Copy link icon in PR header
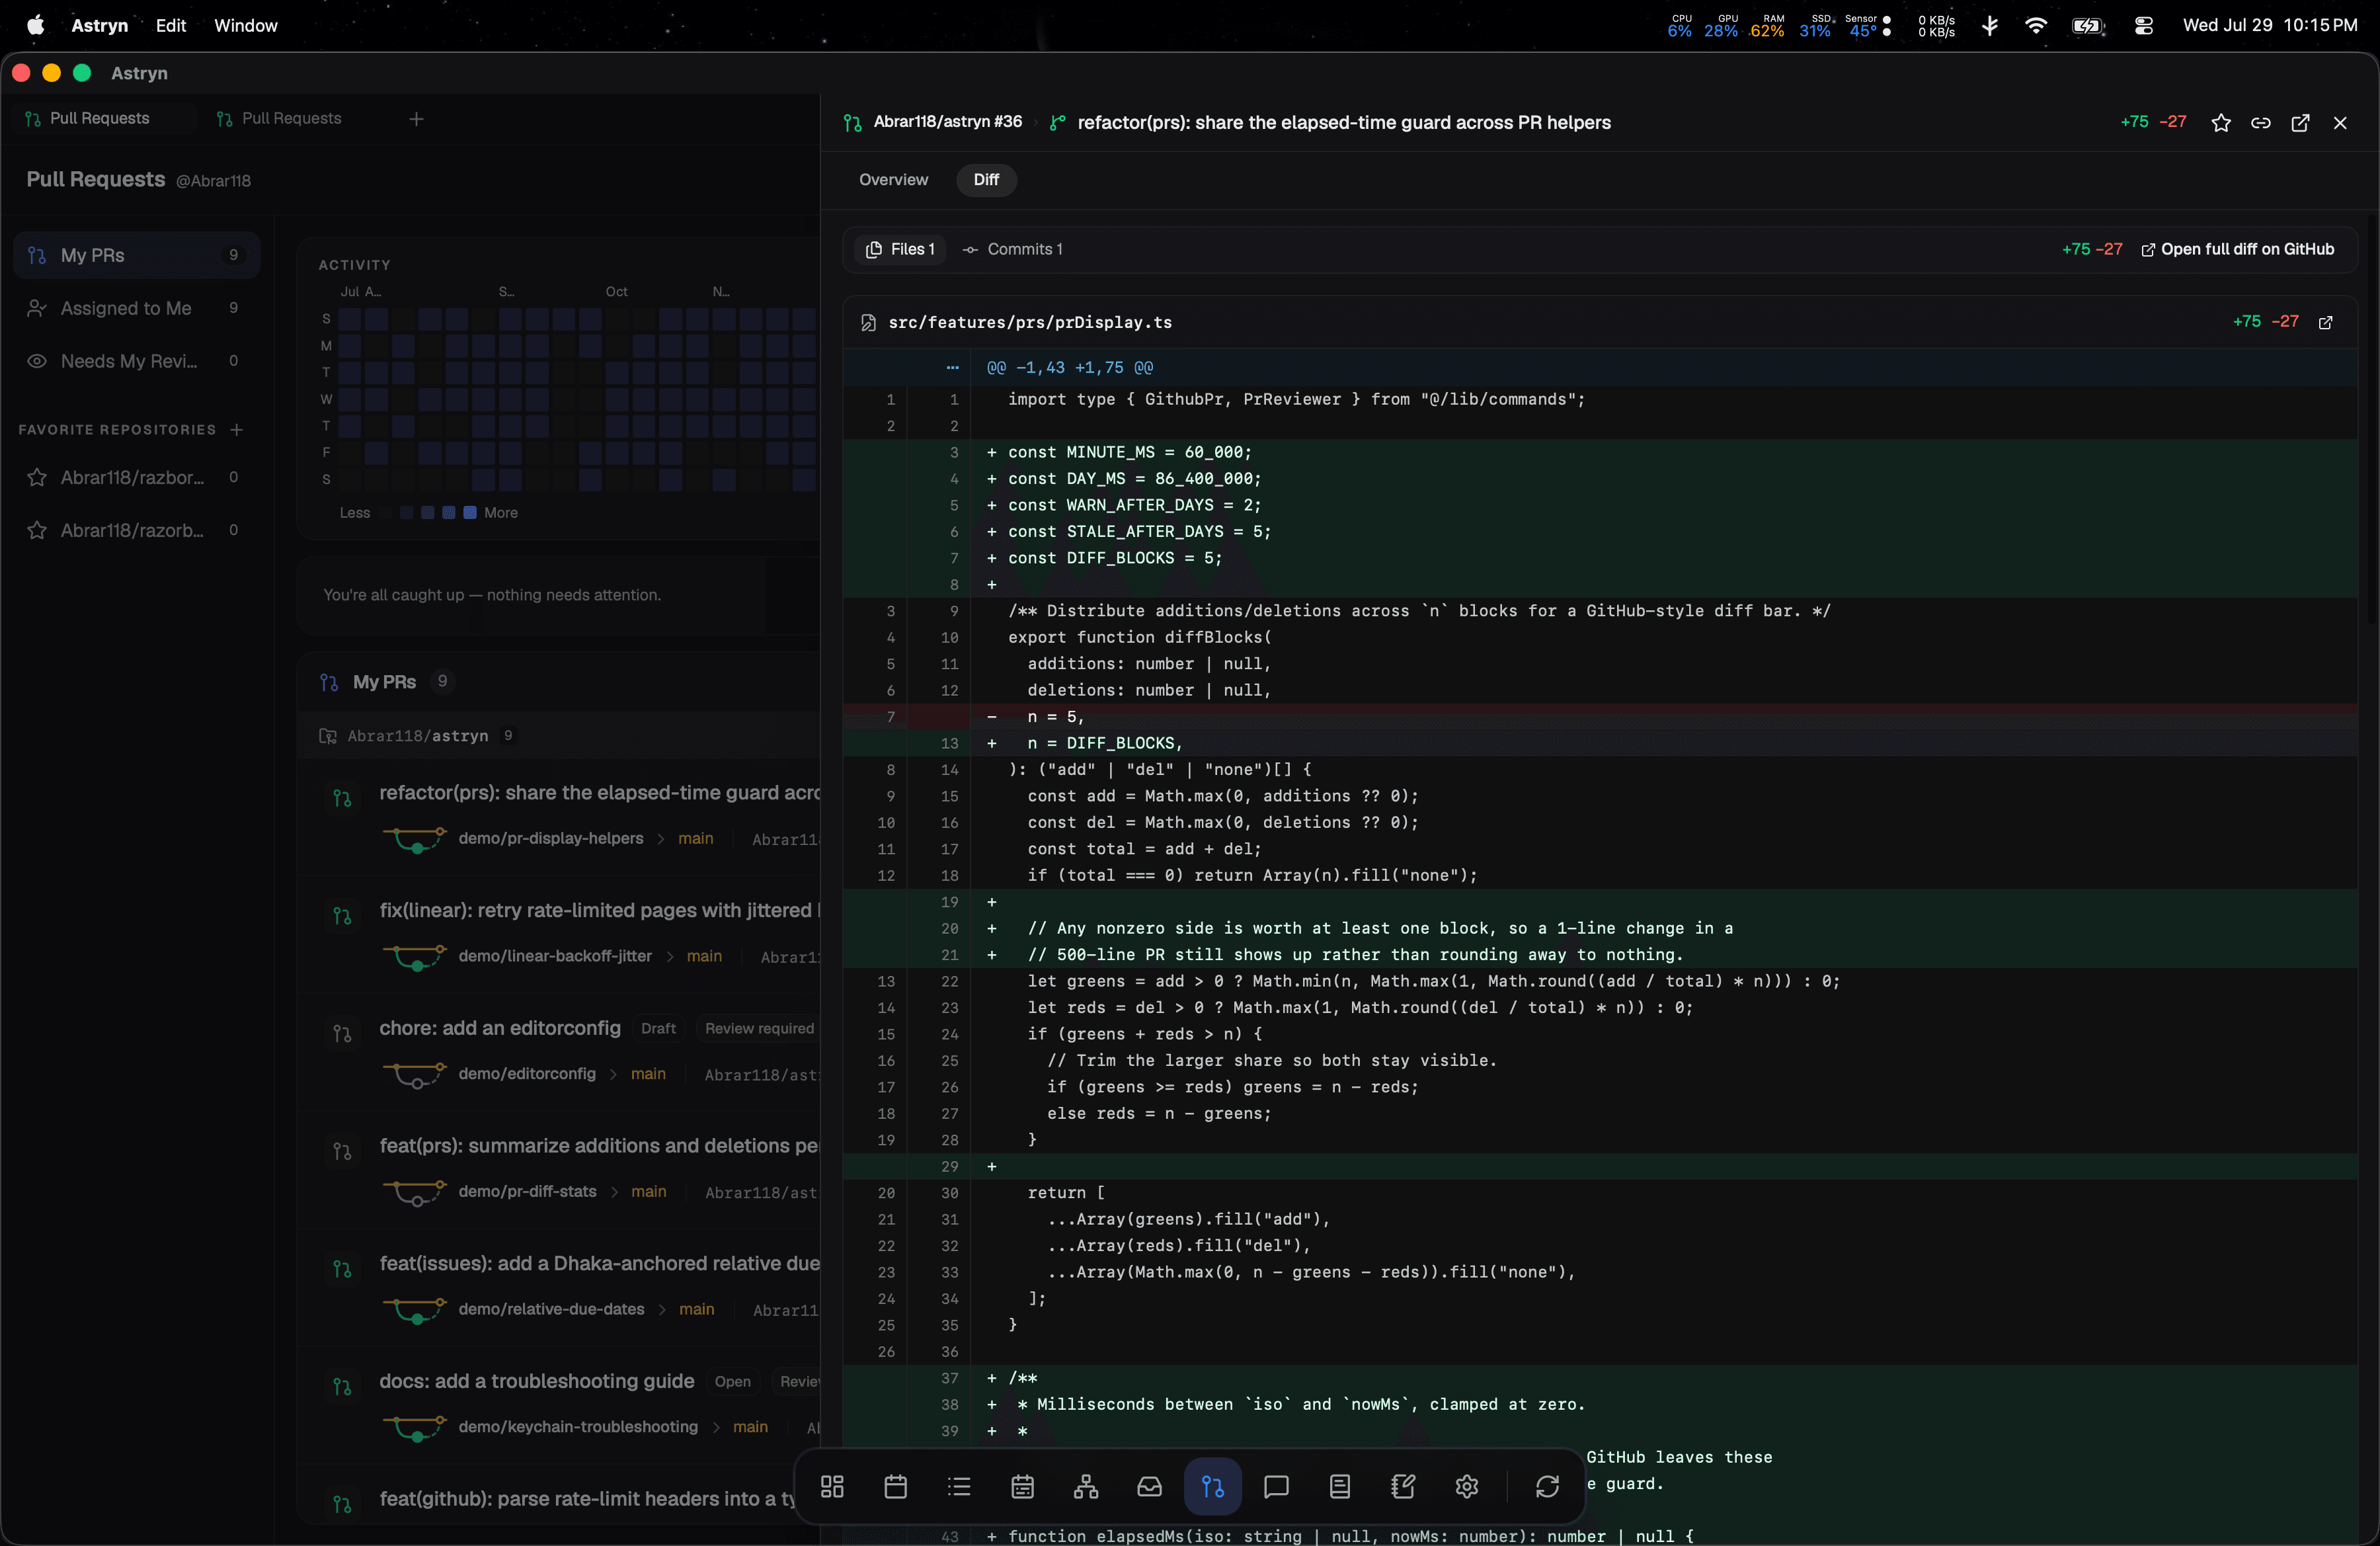2380x1546 pixels. click(2261, 123)
